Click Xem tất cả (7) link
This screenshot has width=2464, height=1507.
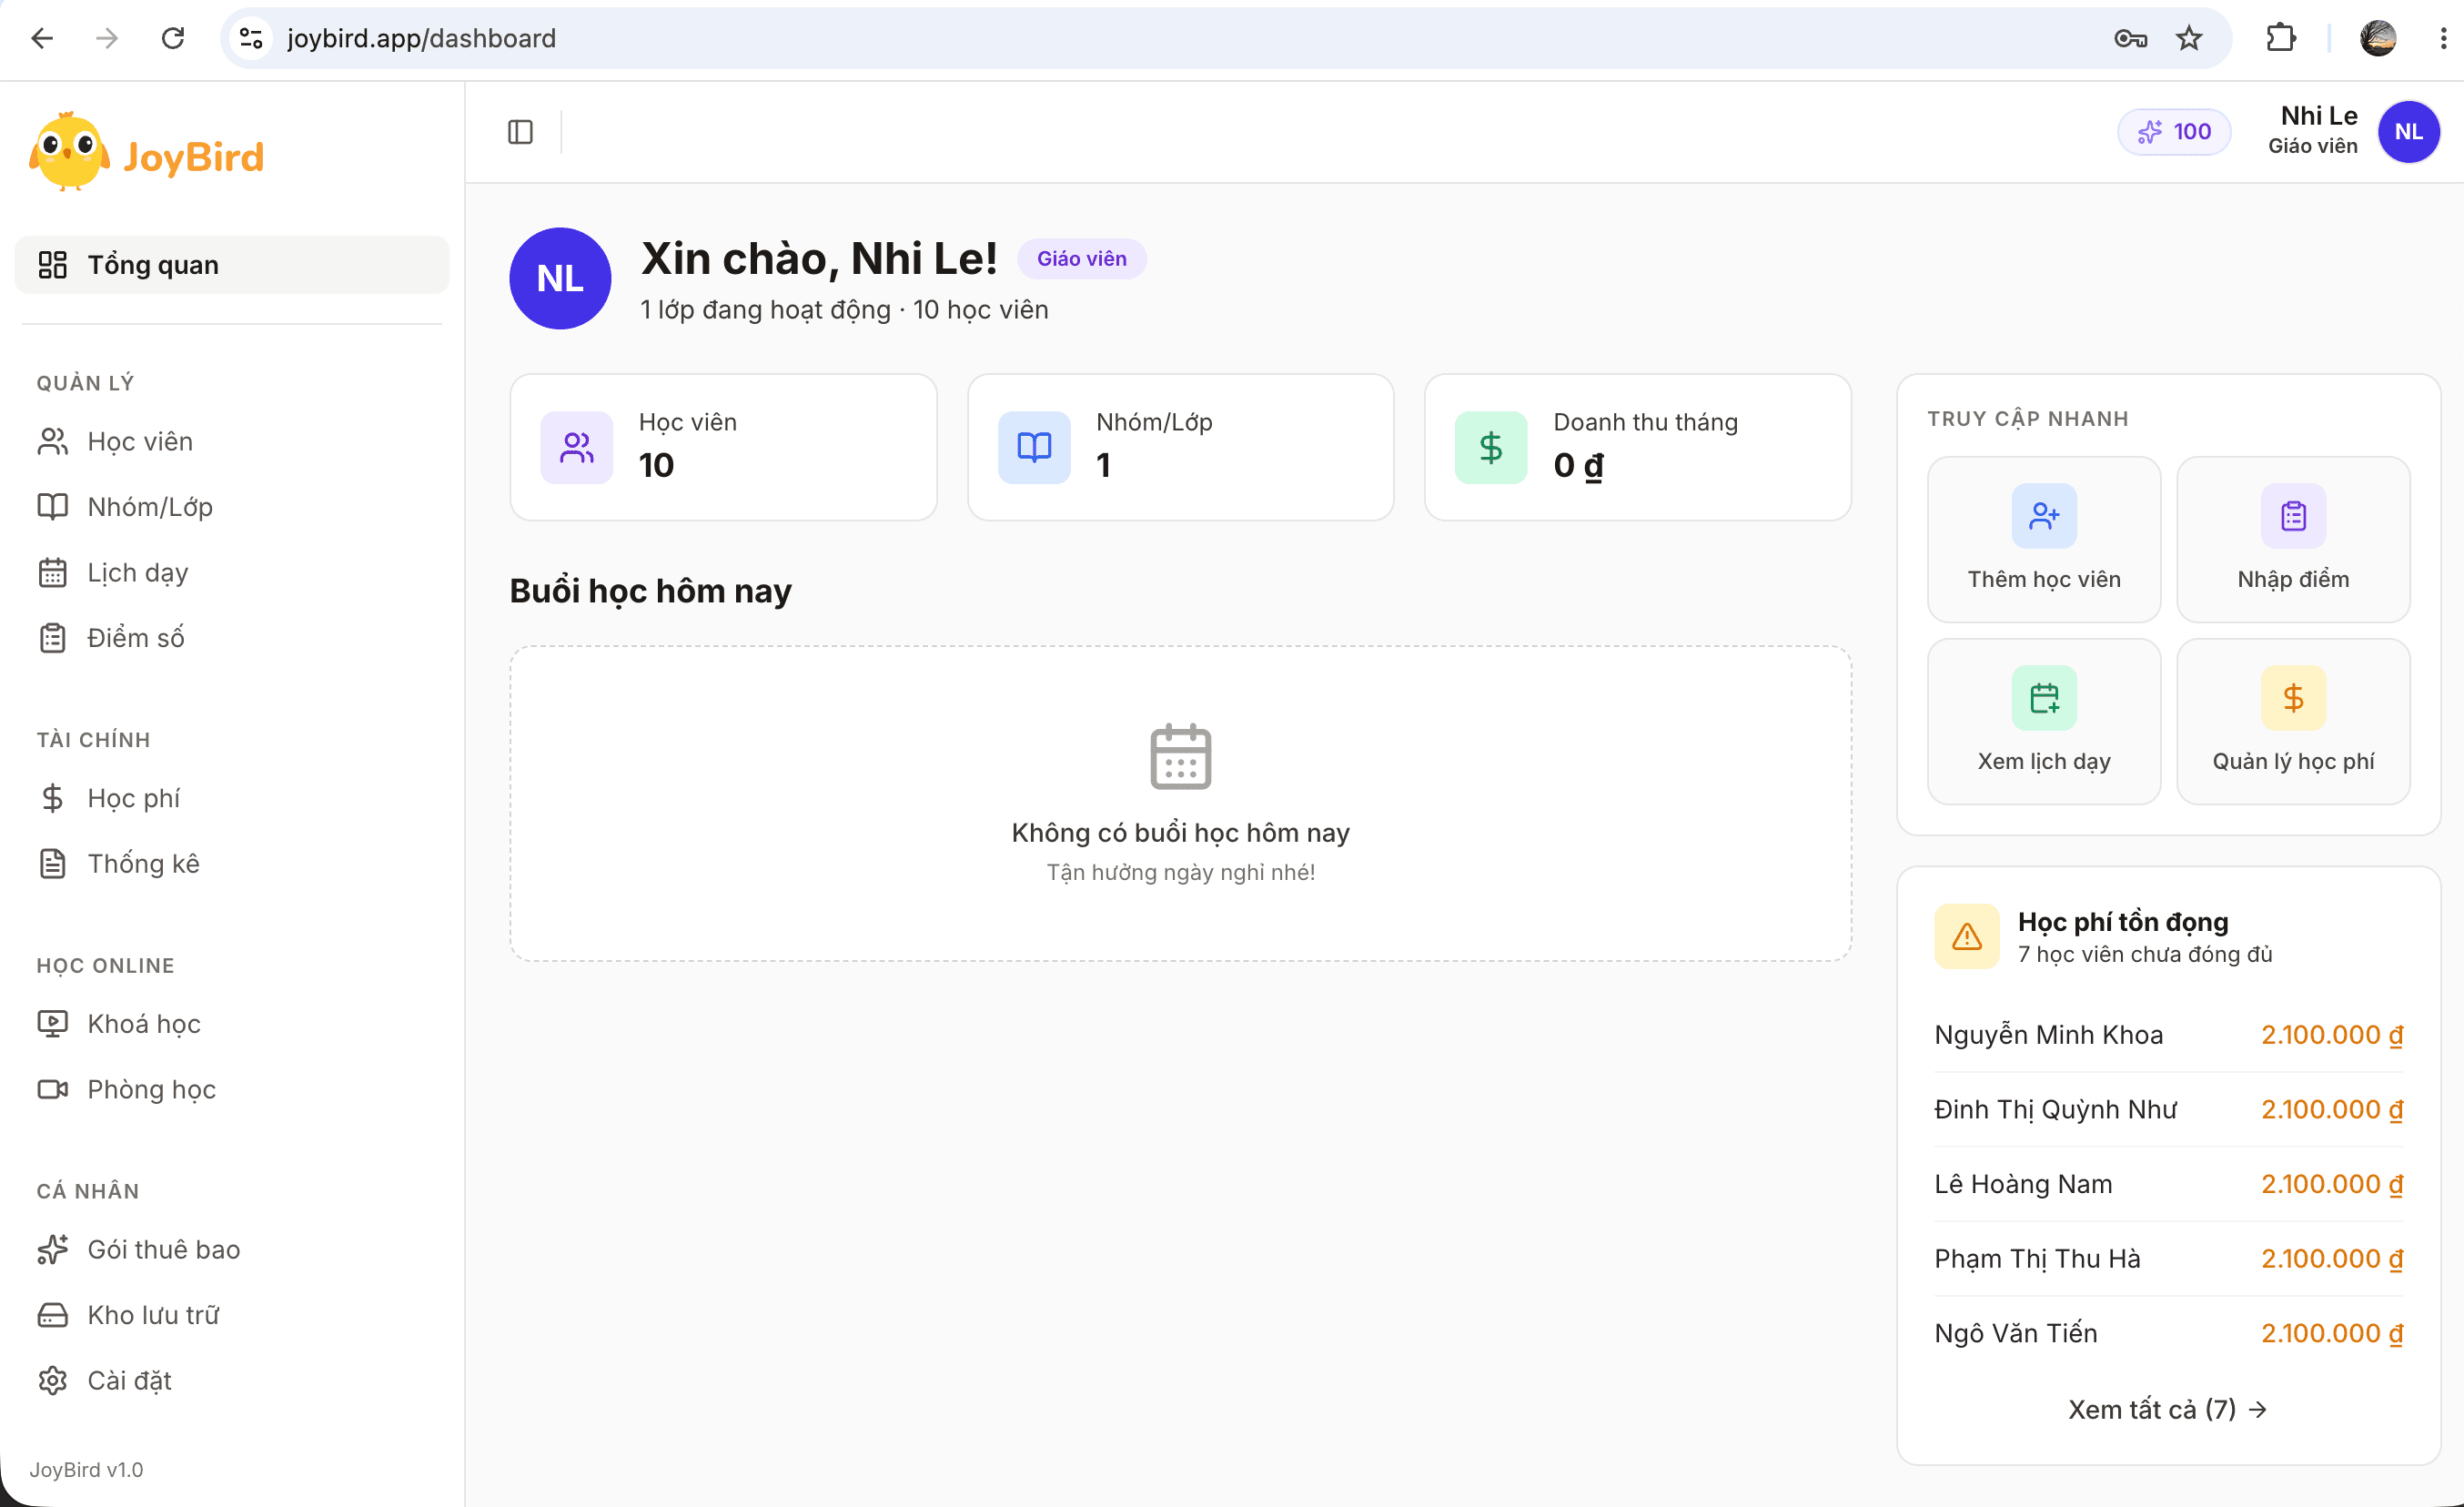pos(2167,1410)
